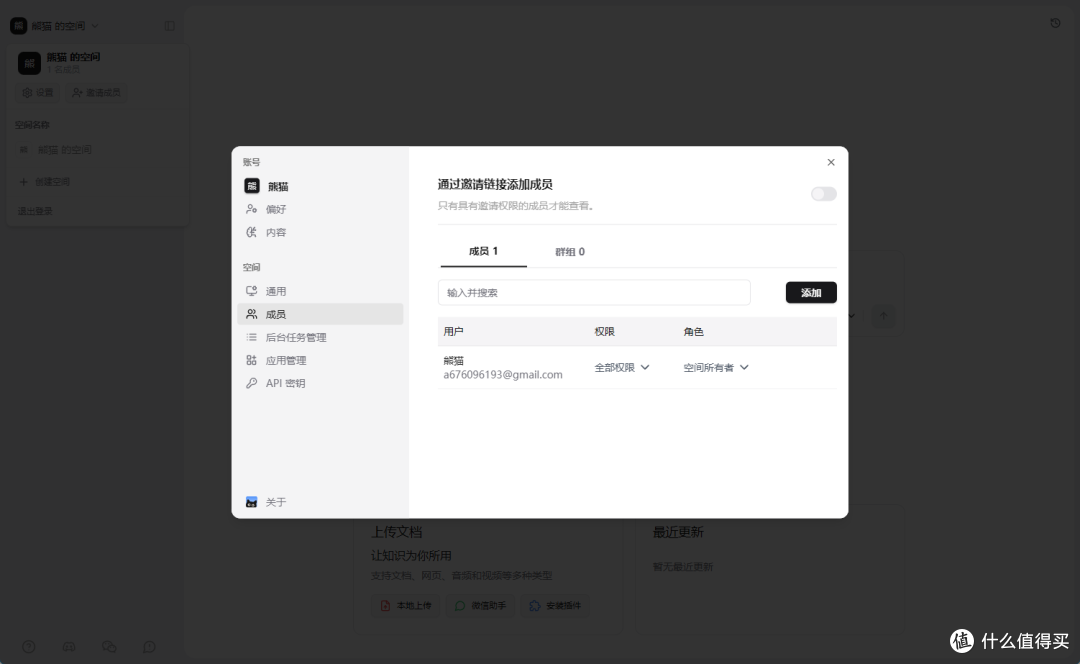Click the key icon beside API 密钥
The height and width of the screenshot is (664, 1080).
coord(251,383)
